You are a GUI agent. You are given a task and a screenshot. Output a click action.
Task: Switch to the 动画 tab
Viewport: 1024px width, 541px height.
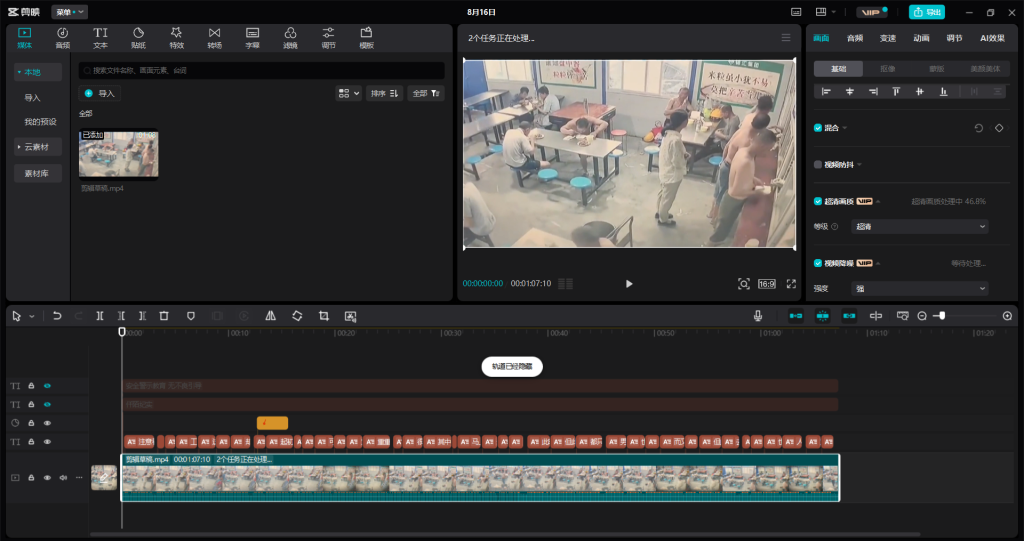tap(921, 38)
